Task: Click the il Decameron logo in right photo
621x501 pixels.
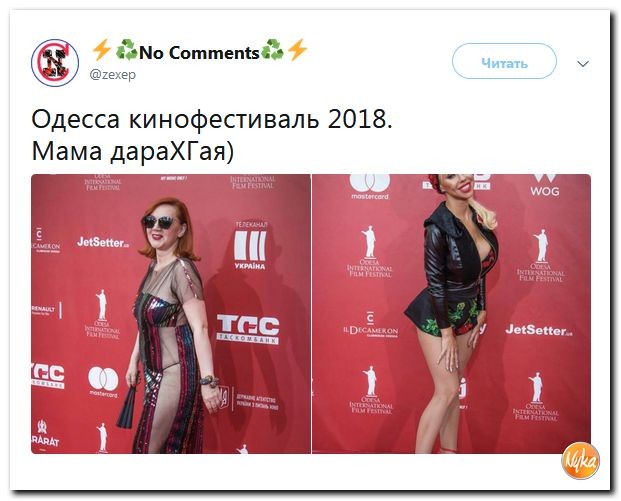Action: pyautogui.click(x=370, y=325)
